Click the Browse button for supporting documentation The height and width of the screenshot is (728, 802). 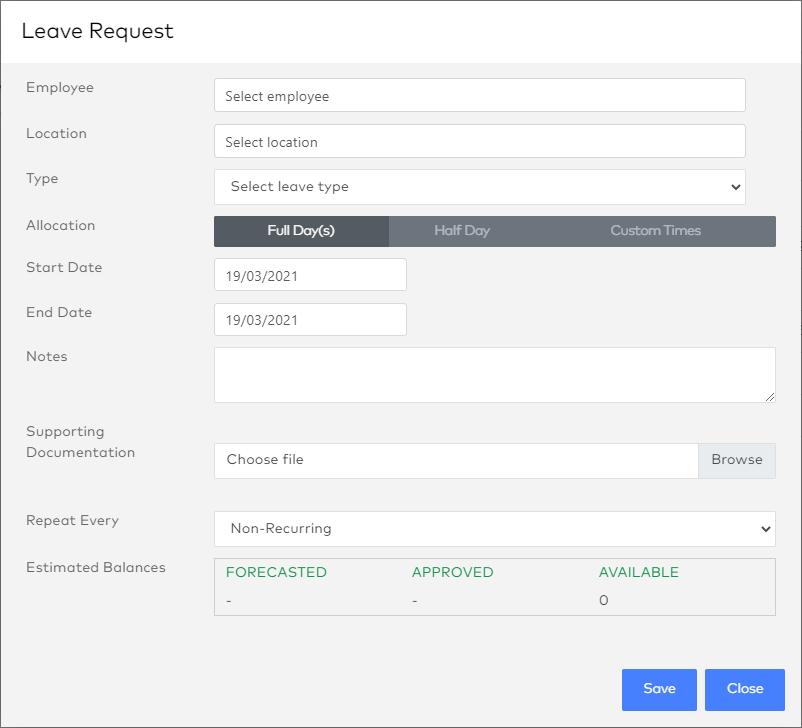point(737,460)
